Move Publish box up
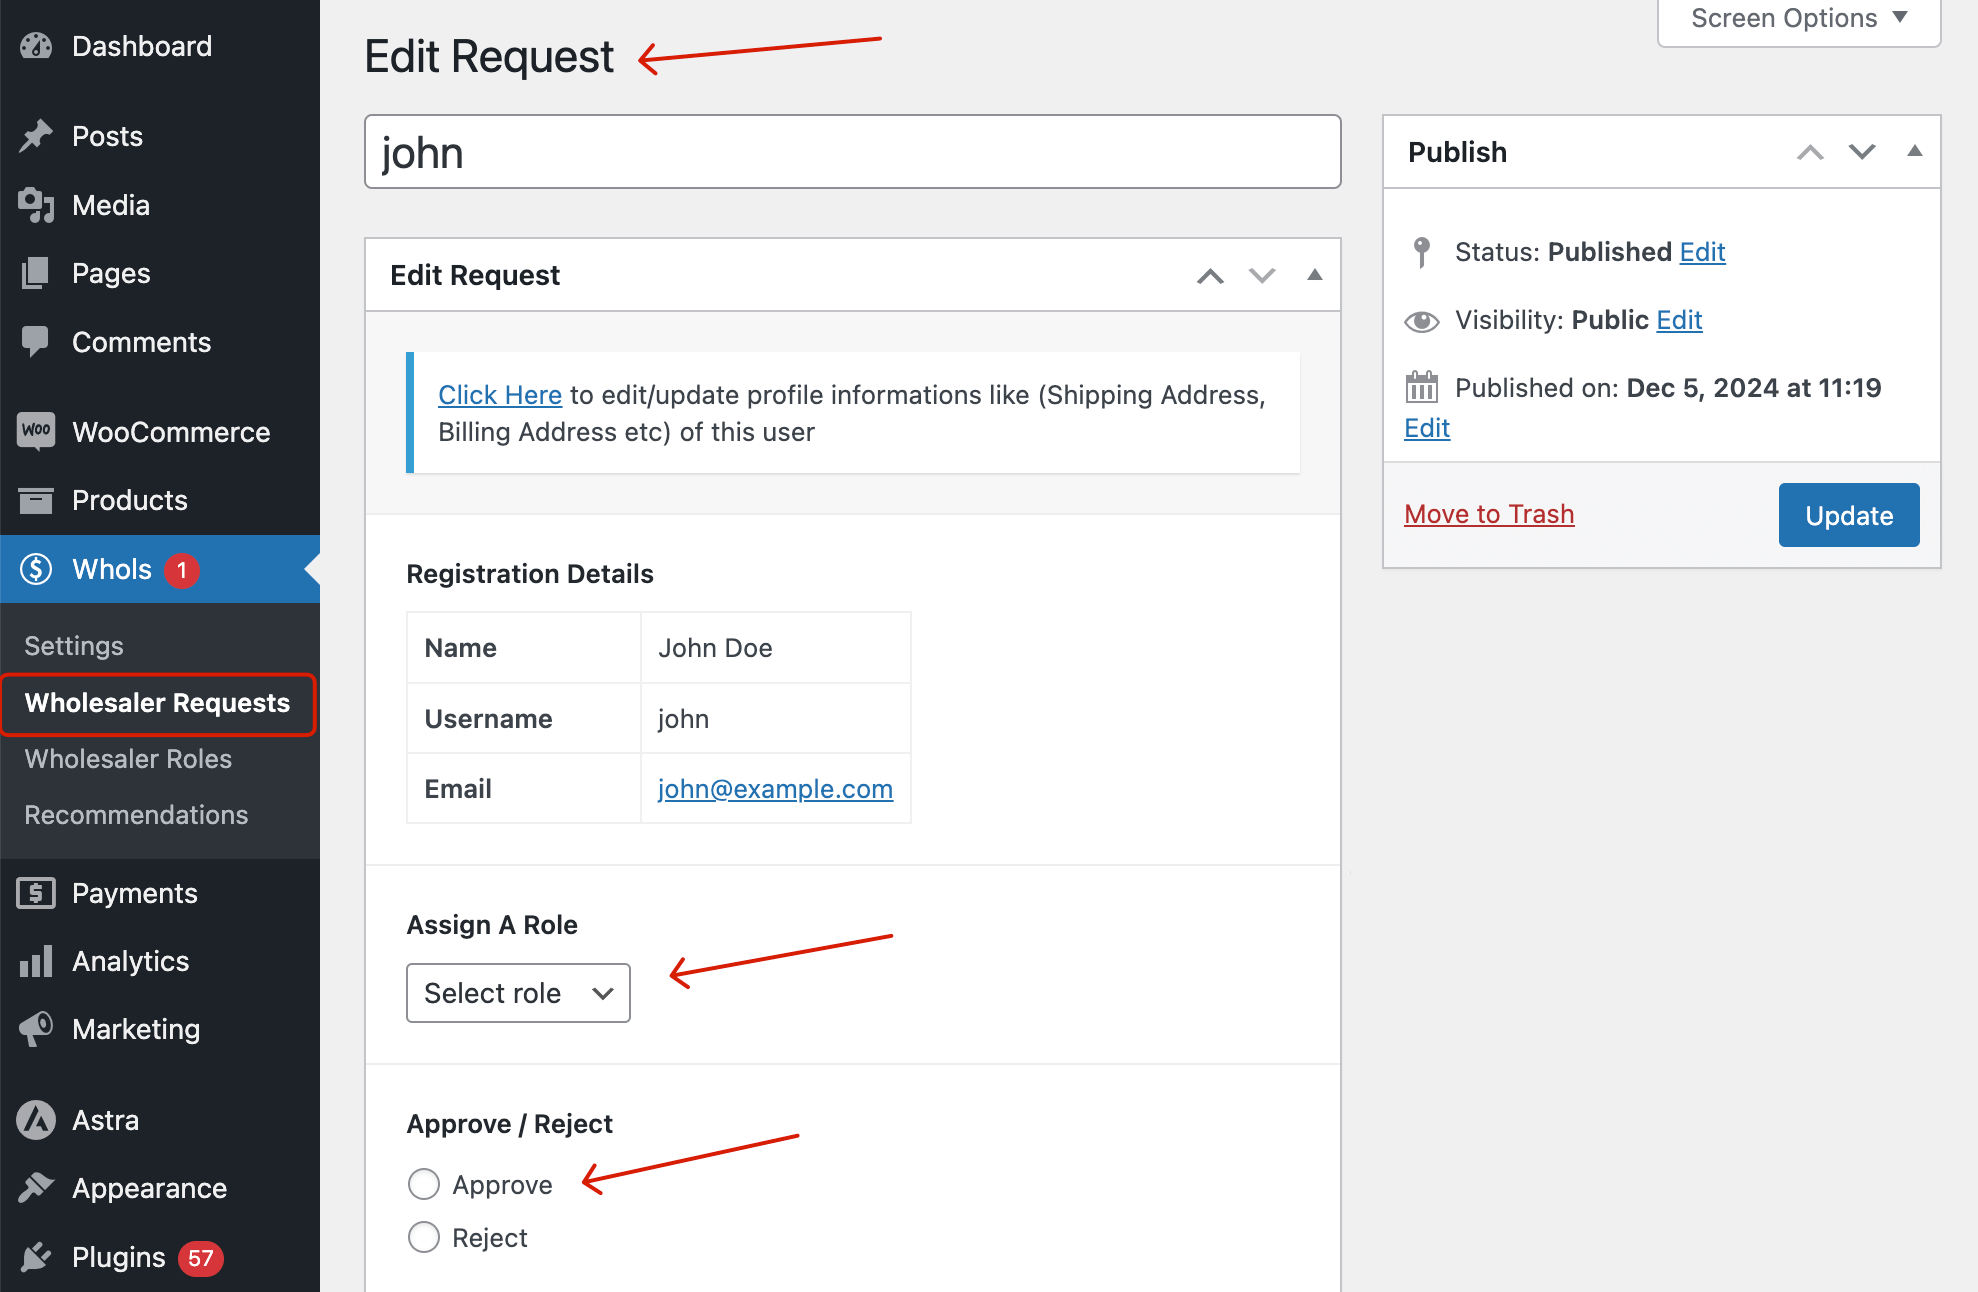1978x1292 pixels. [1810, 152]
